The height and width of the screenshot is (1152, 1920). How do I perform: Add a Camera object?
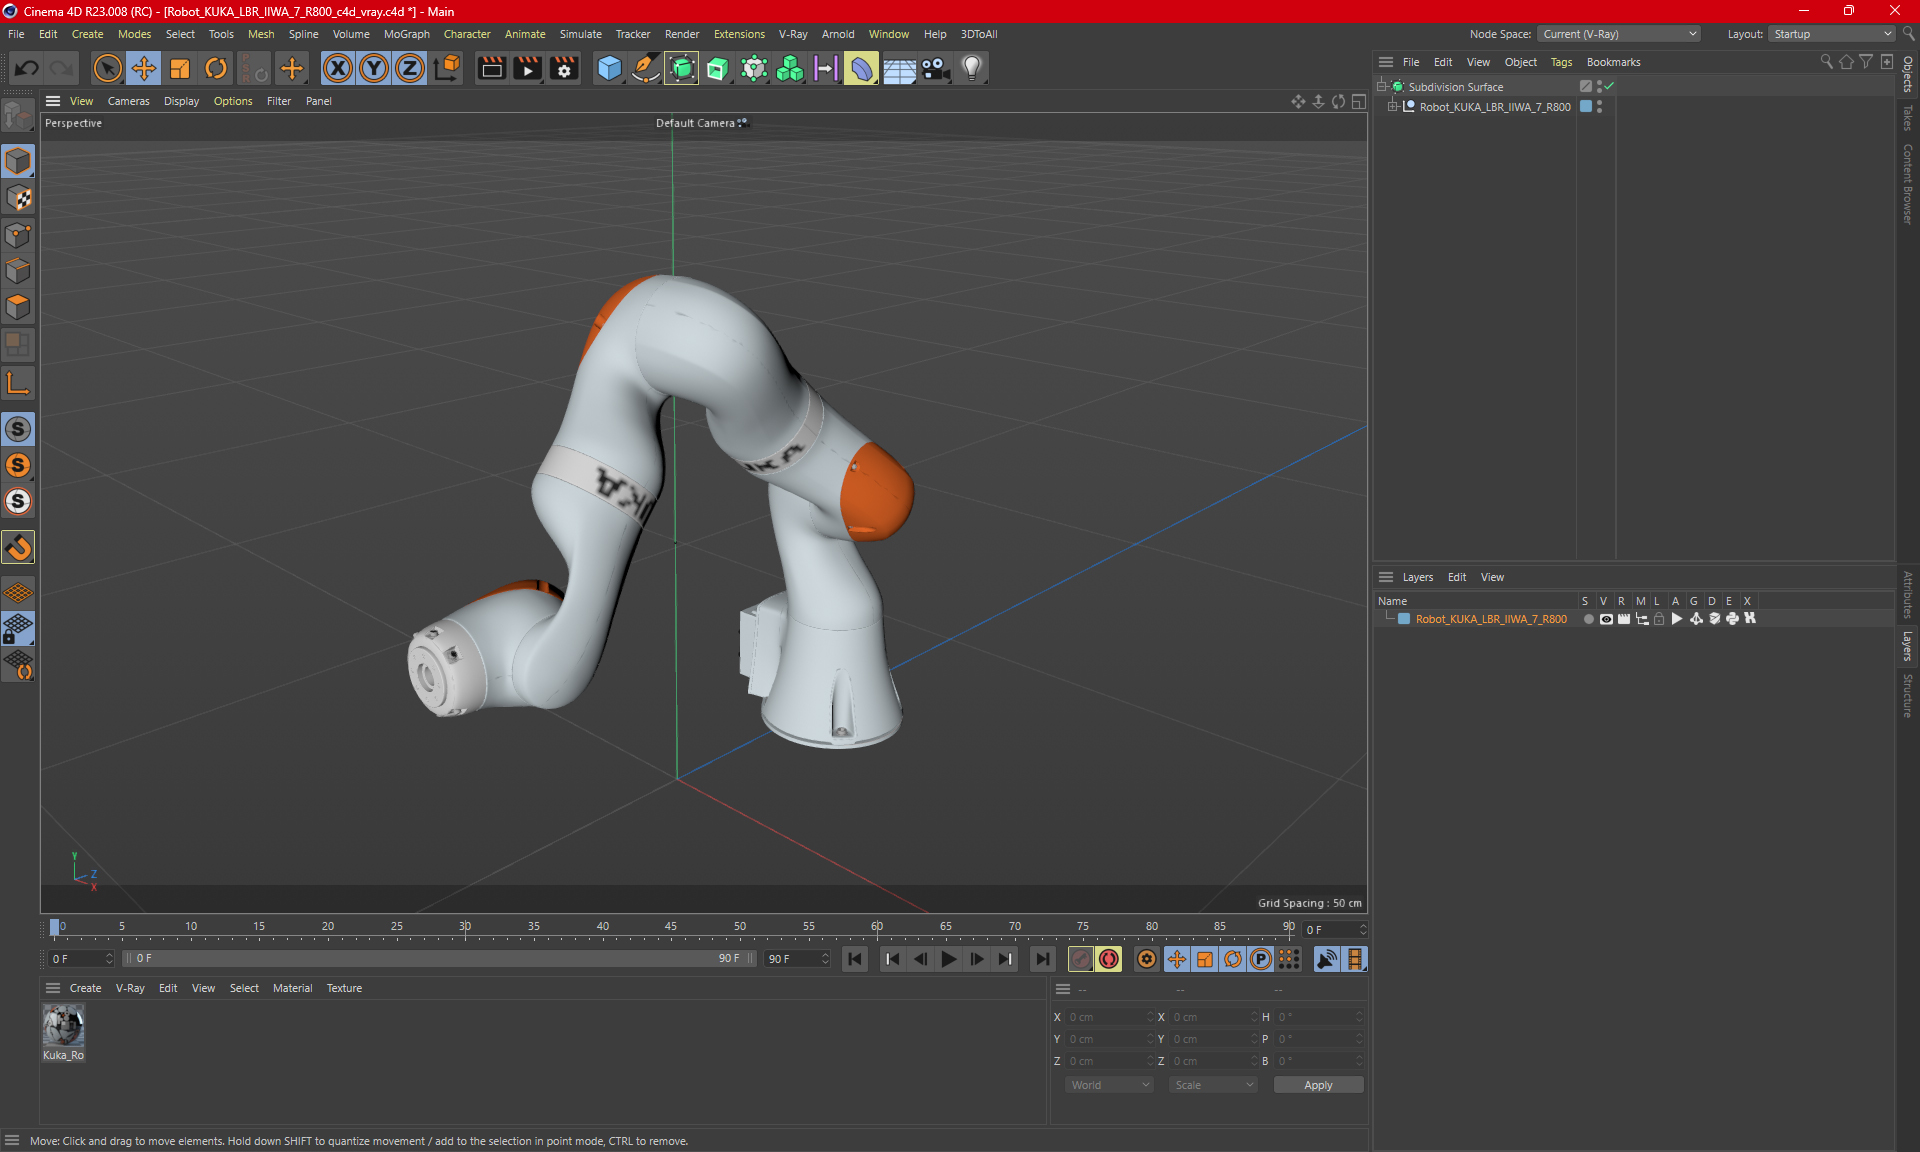point(935,68)
